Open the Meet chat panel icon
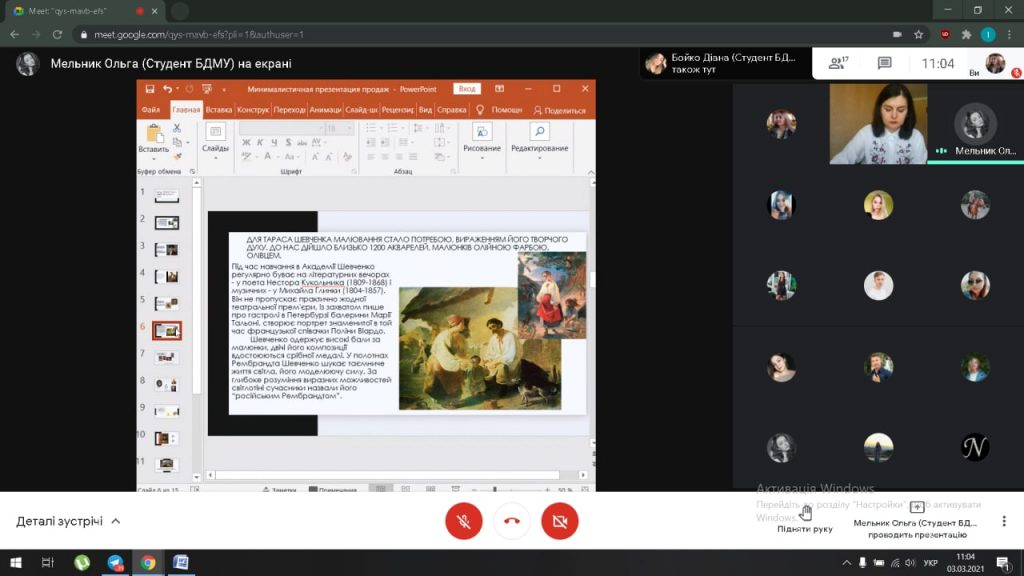This screenshot has height=576, width=1024. 884,63
